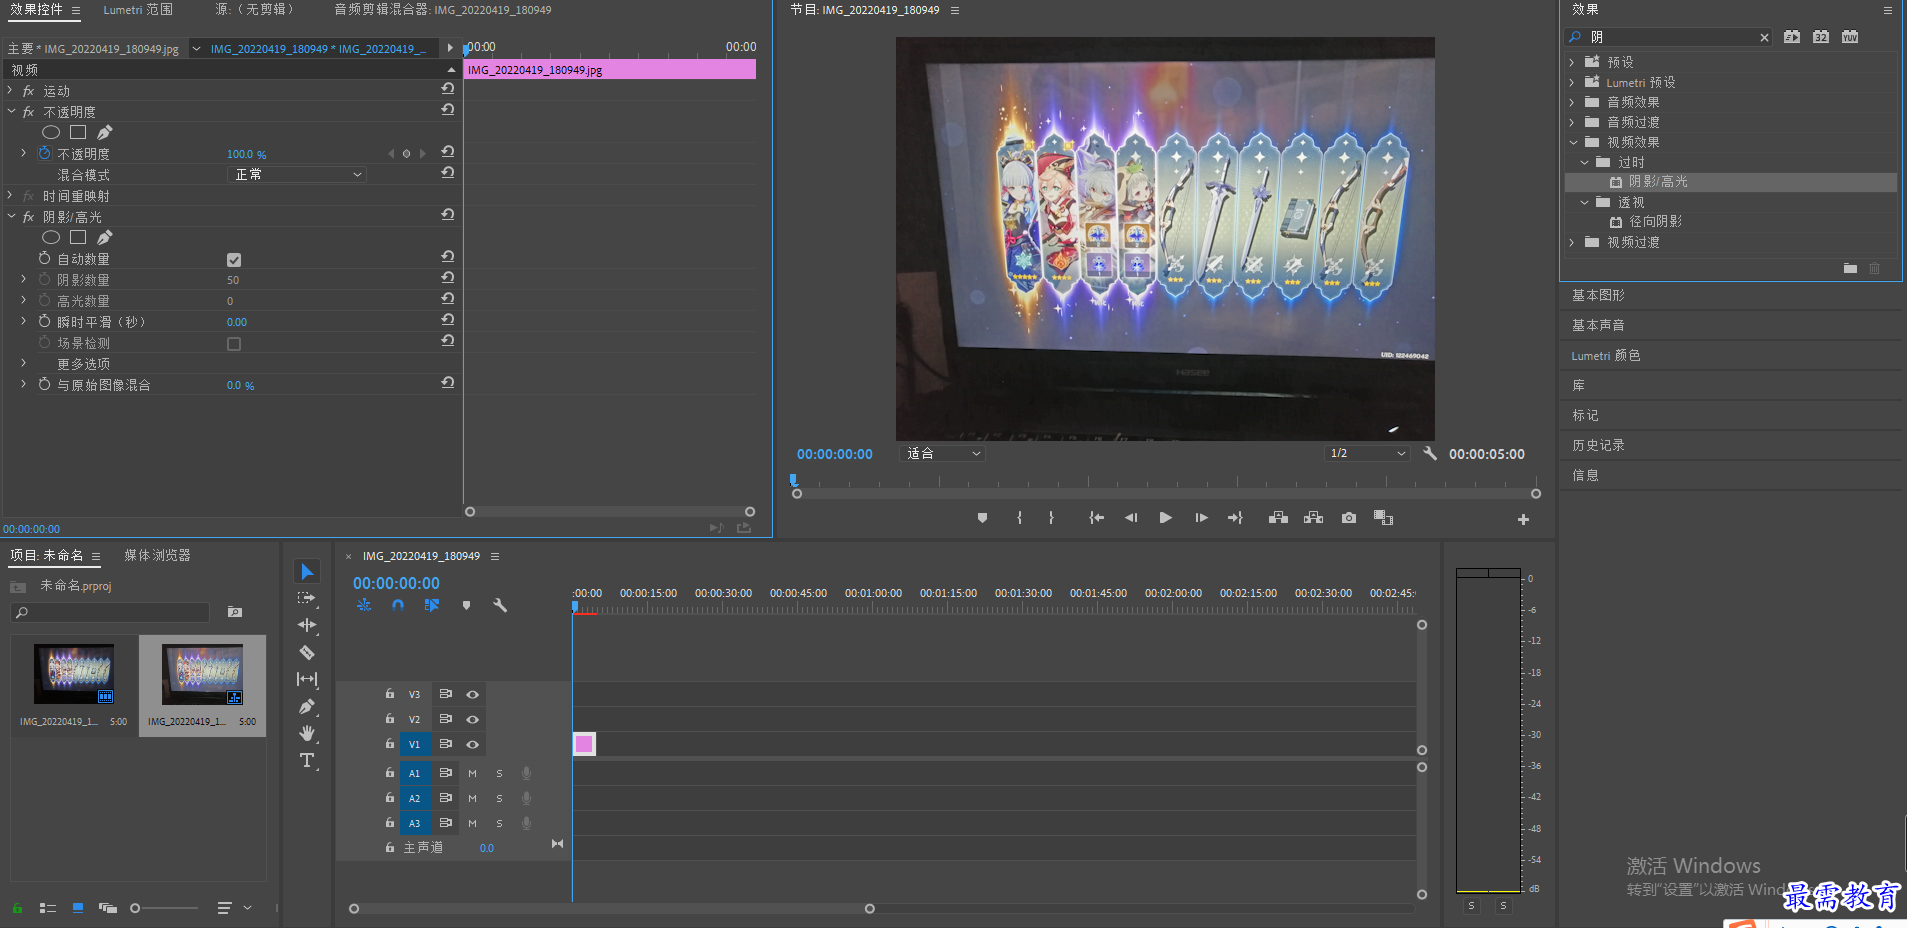Expand the 视频过渡 folder

click(1572, 242)
